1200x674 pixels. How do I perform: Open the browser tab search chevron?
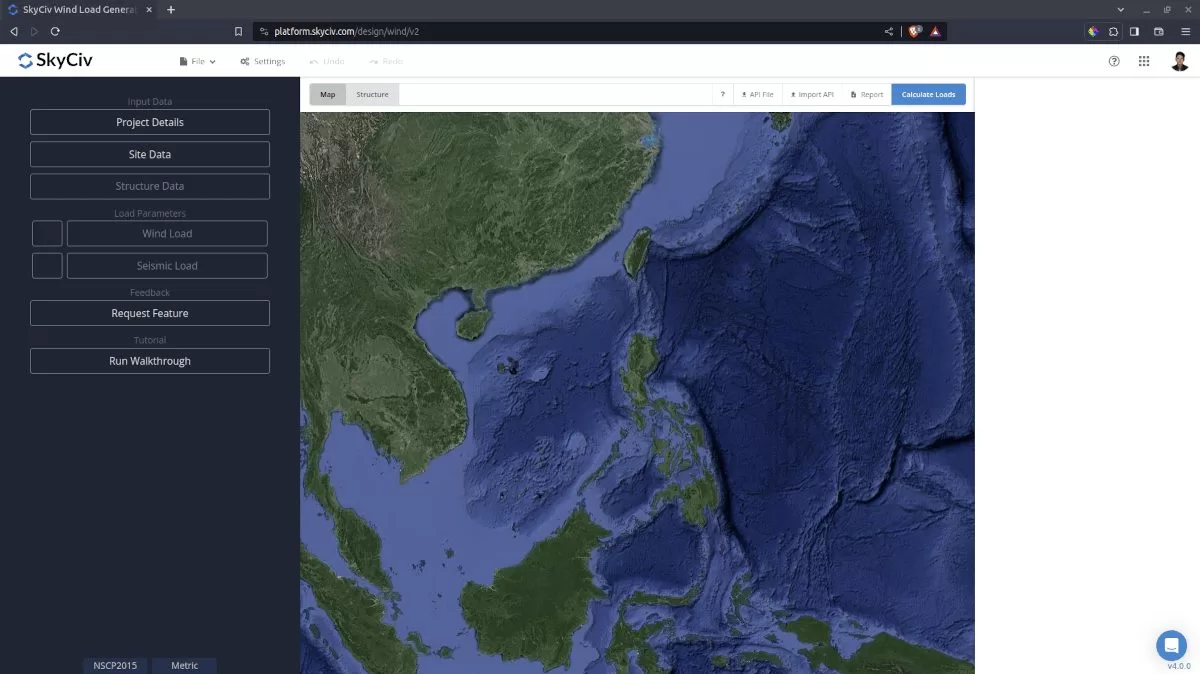[x=1120, y=9]
